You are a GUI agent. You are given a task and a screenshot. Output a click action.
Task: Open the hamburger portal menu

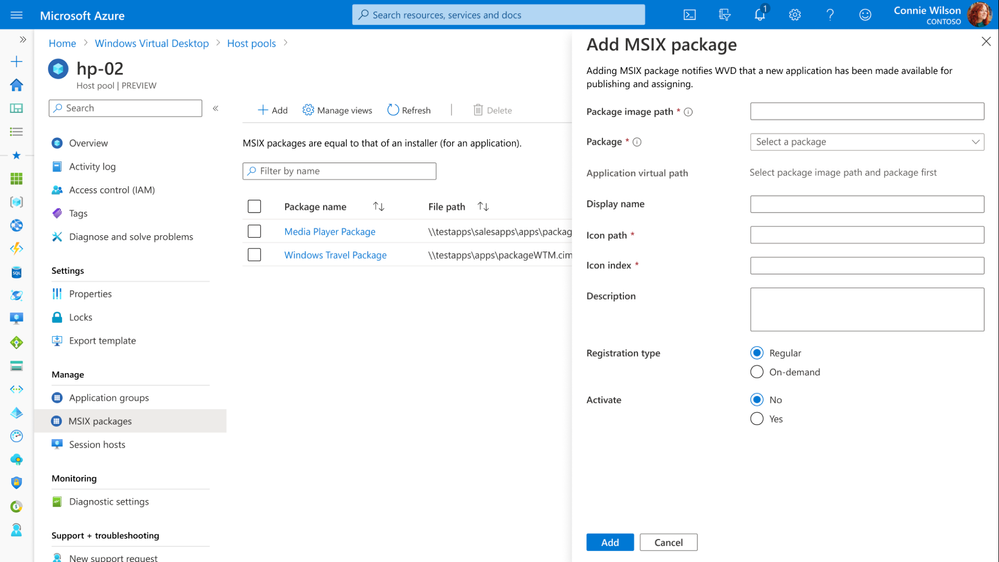click(17, 15)
